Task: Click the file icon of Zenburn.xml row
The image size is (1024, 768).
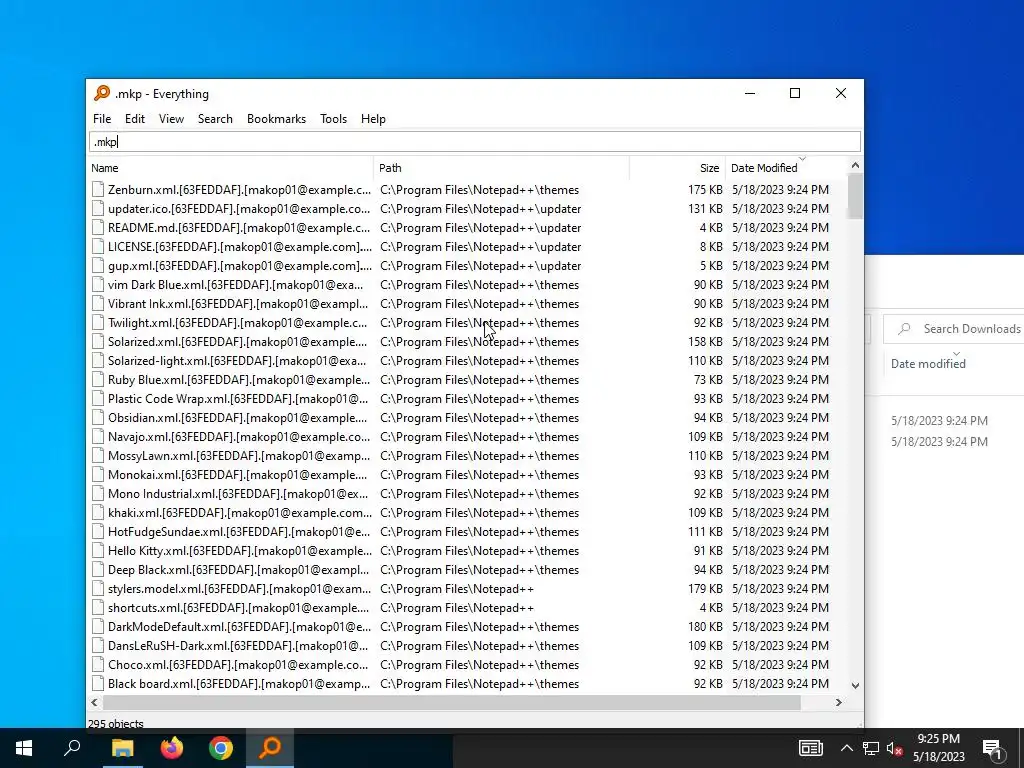Action: [x=98, y=190]
